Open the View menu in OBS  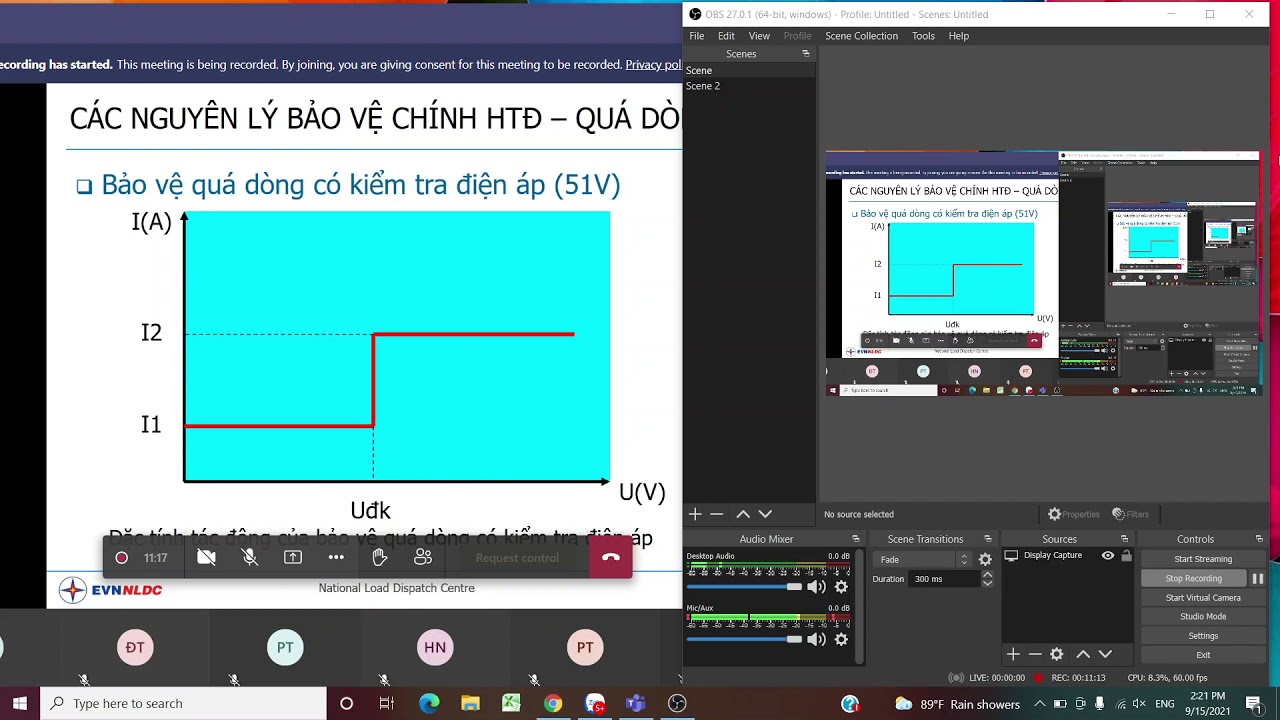point(759,36)
